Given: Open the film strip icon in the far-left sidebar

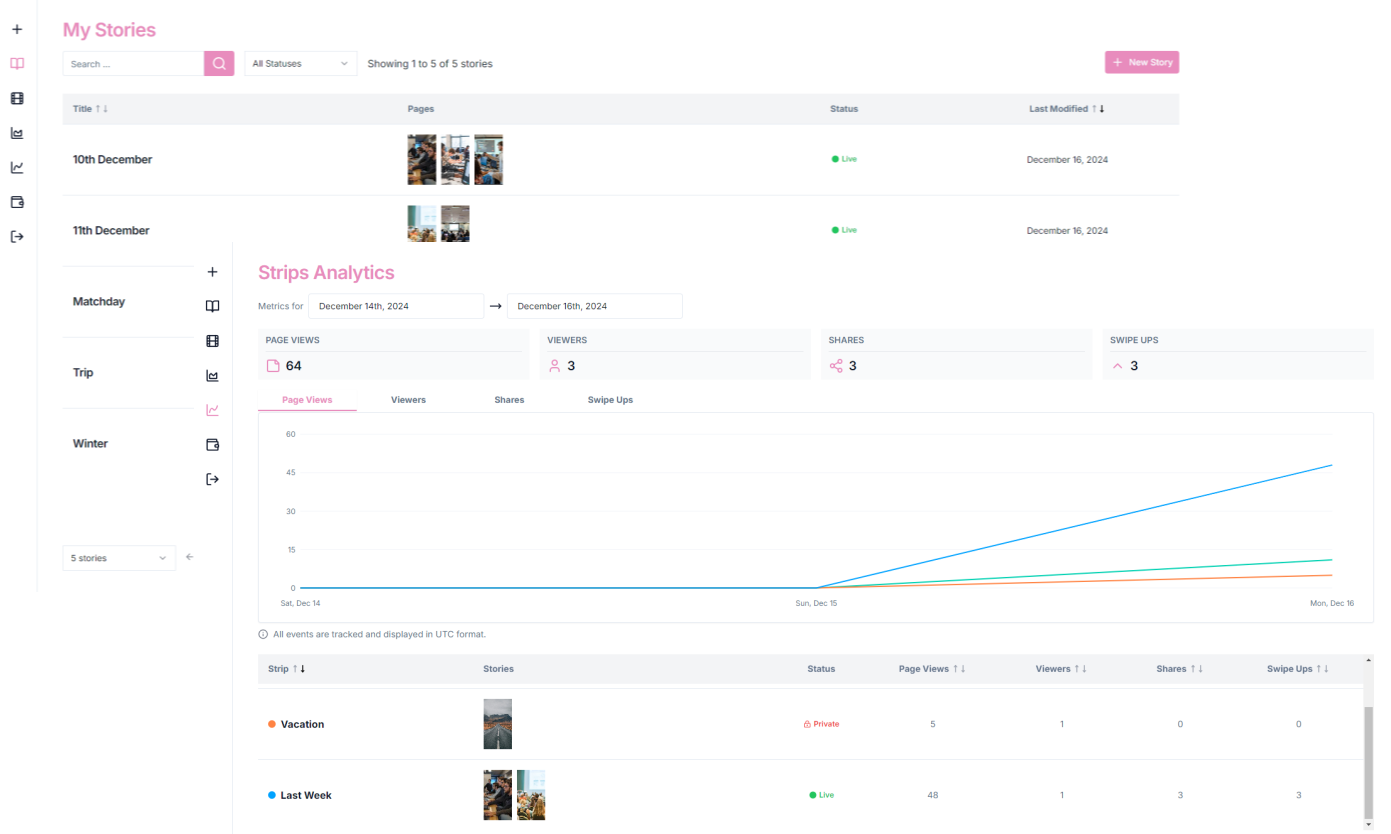Looking at the screenshot, I should coord(17,98).
